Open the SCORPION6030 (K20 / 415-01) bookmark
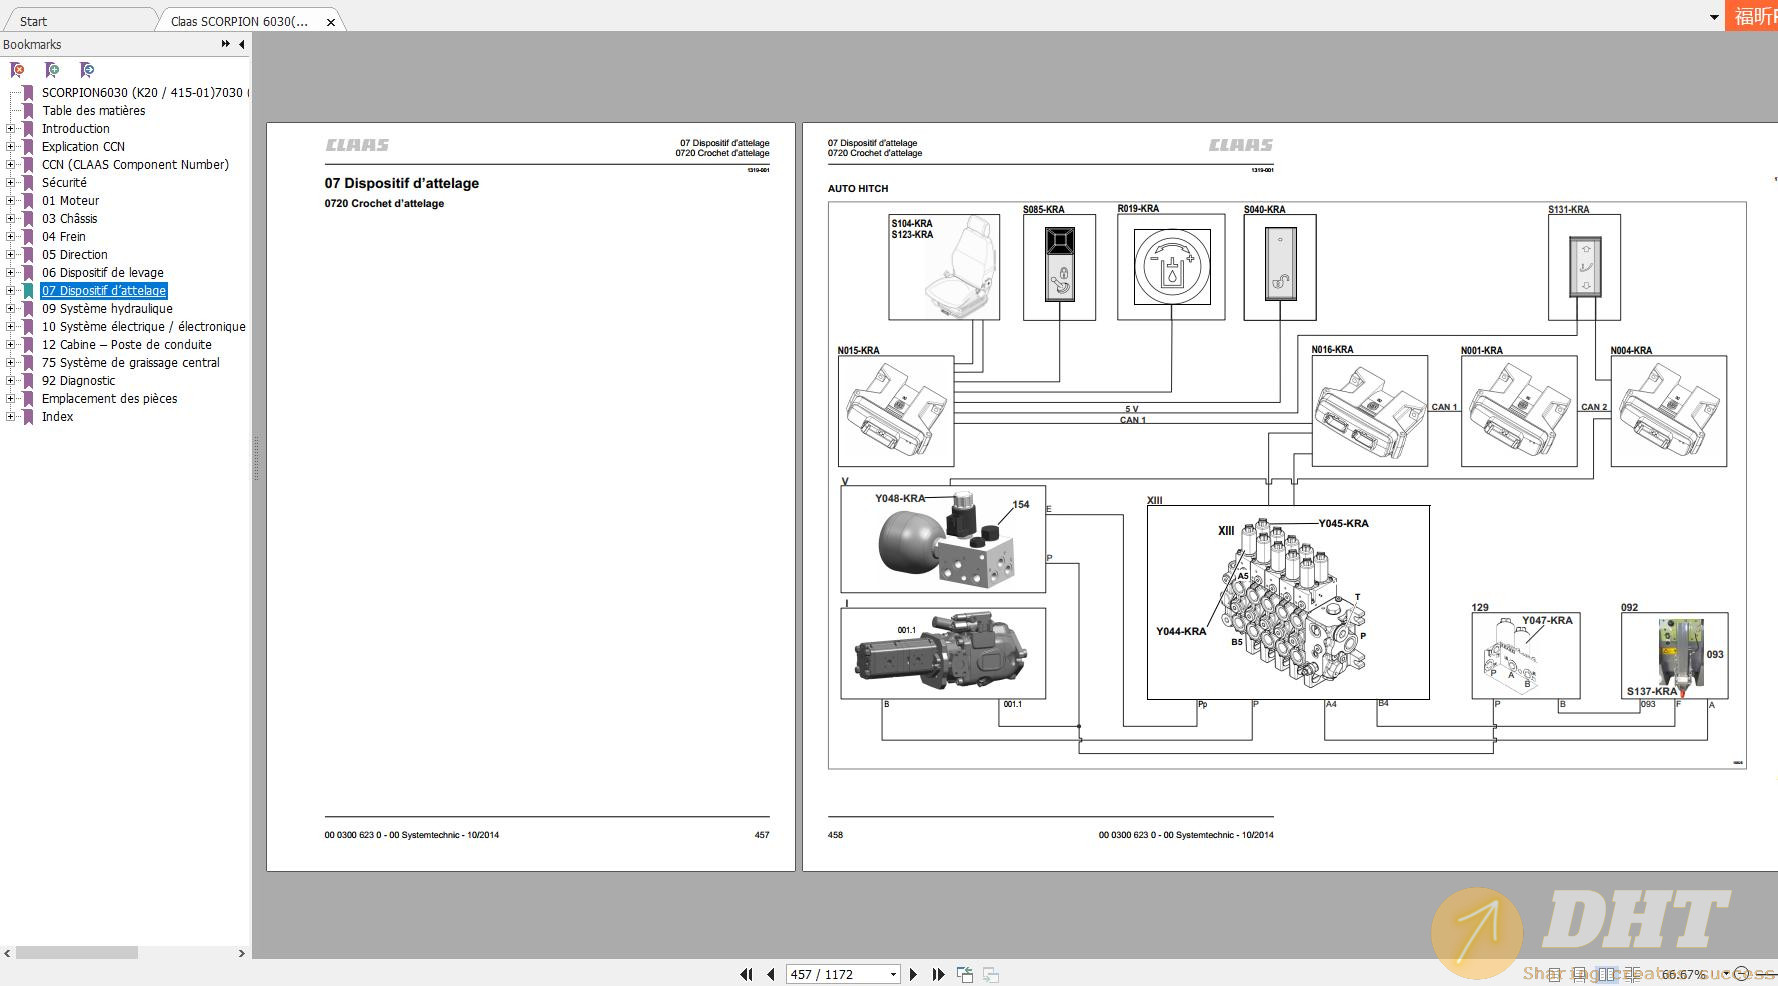Viewport: 1778px width, 986px height. [145, 92]
